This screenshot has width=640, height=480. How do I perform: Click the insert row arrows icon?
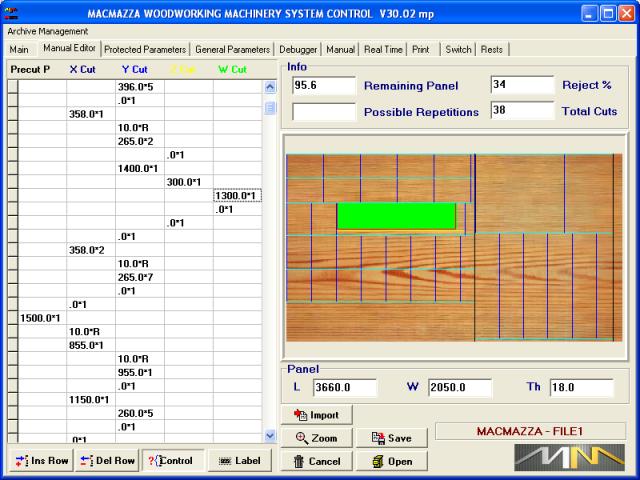click(22, 461)
